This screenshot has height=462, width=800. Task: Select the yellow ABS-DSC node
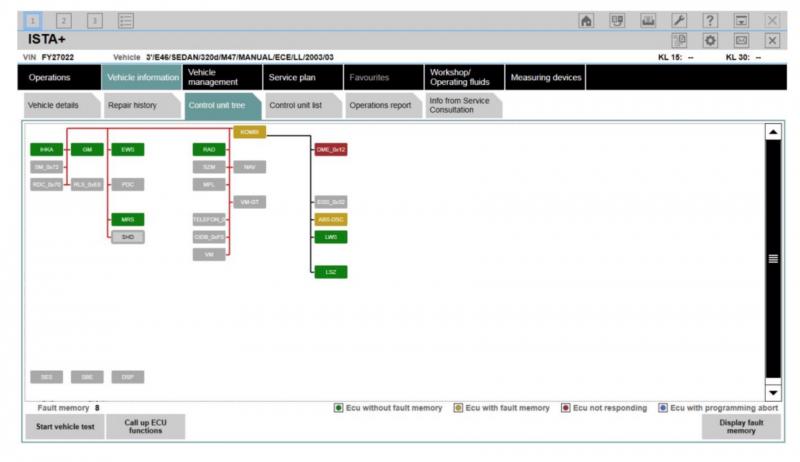331,220
